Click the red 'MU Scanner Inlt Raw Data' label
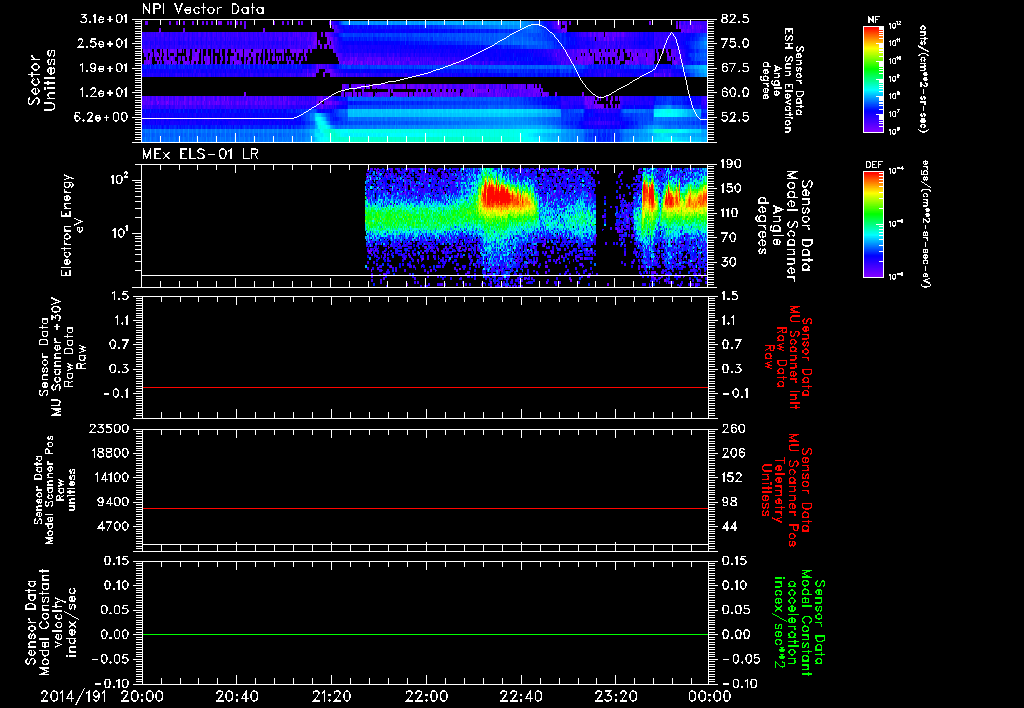1024x708 pixels. coord(788,357)
